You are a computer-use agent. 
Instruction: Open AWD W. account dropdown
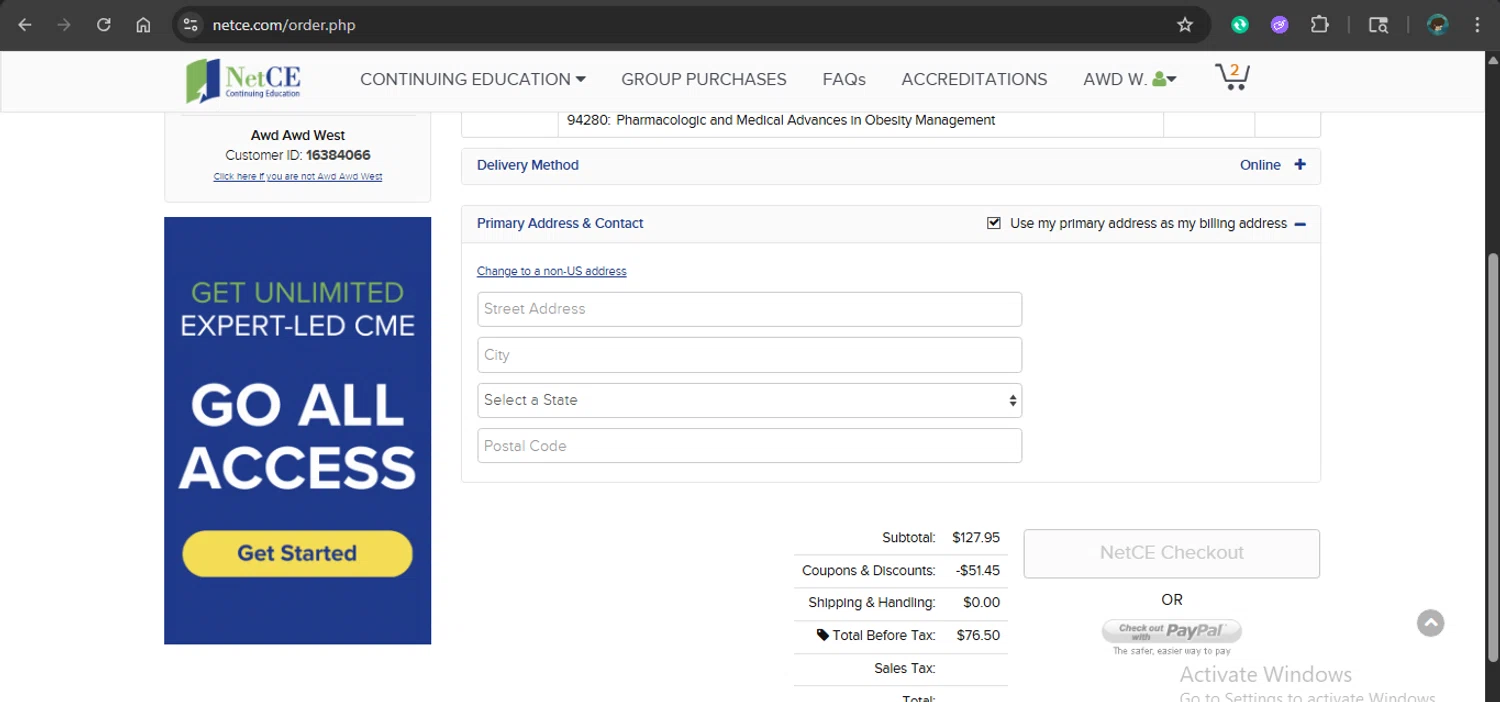point(1129,79)
